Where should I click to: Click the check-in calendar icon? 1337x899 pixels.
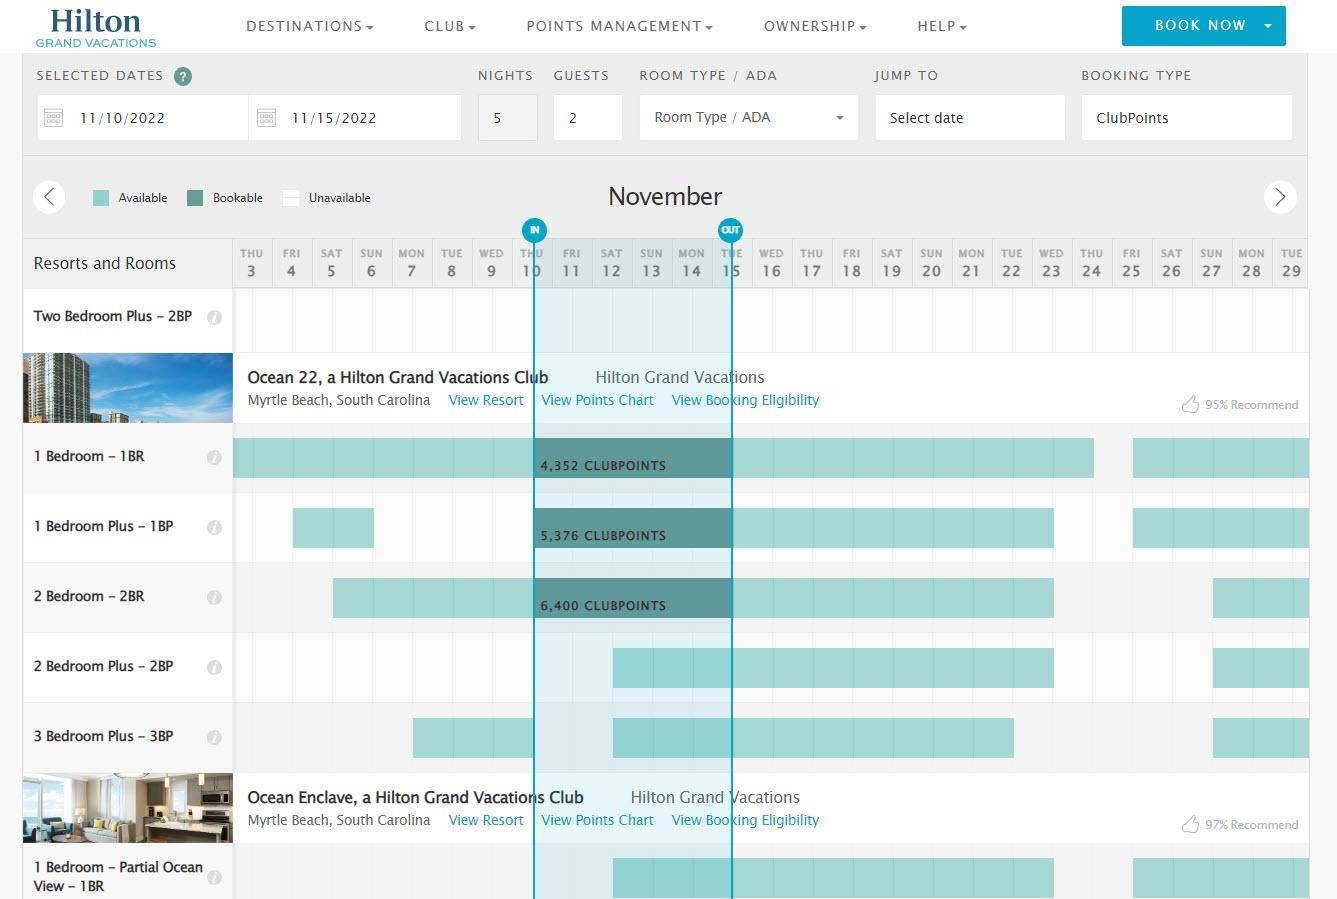[54, 118]
